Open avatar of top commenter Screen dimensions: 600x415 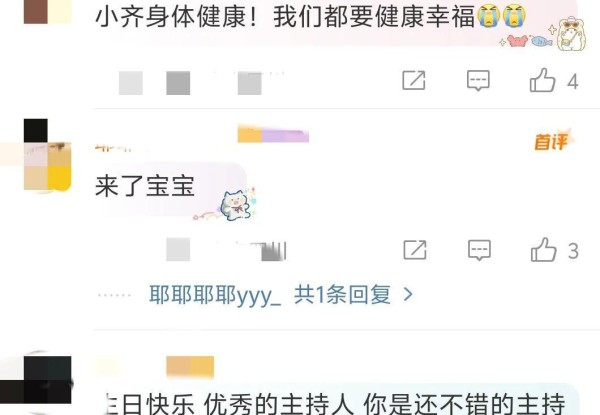coord(47,12)
